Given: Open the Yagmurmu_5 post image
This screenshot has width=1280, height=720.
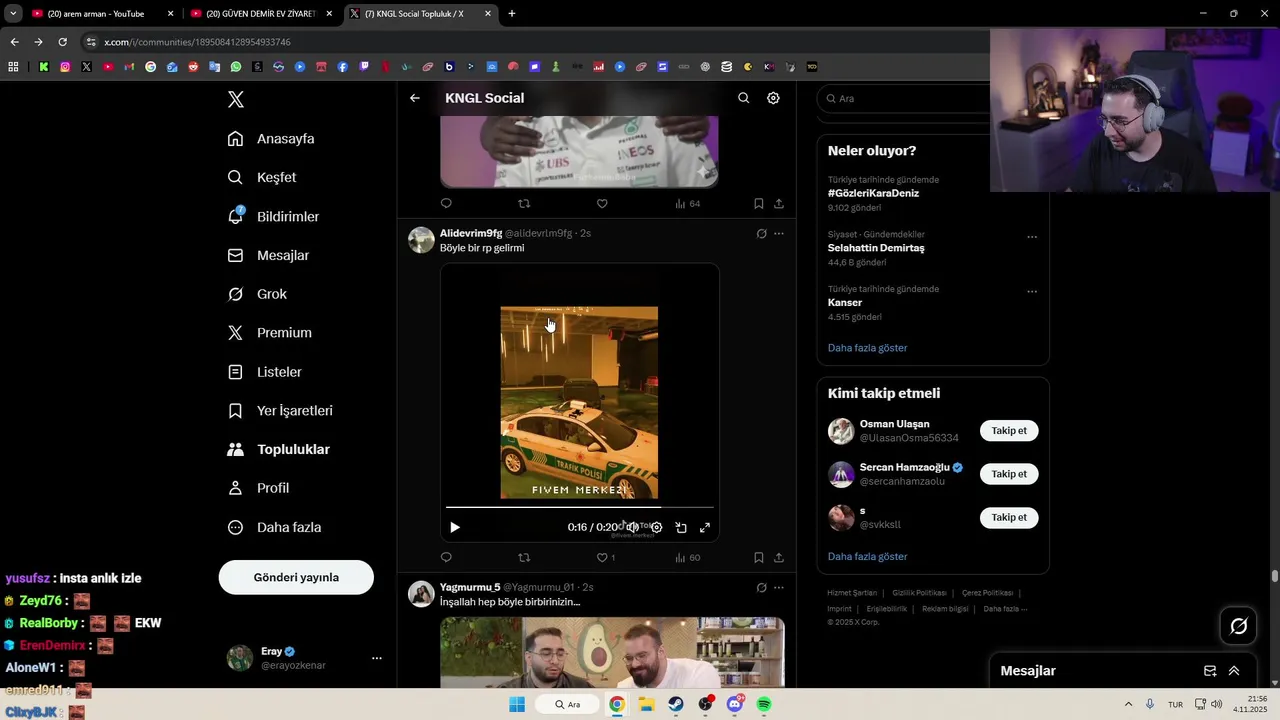Looking at the screenshot, I should coord(612,652).
